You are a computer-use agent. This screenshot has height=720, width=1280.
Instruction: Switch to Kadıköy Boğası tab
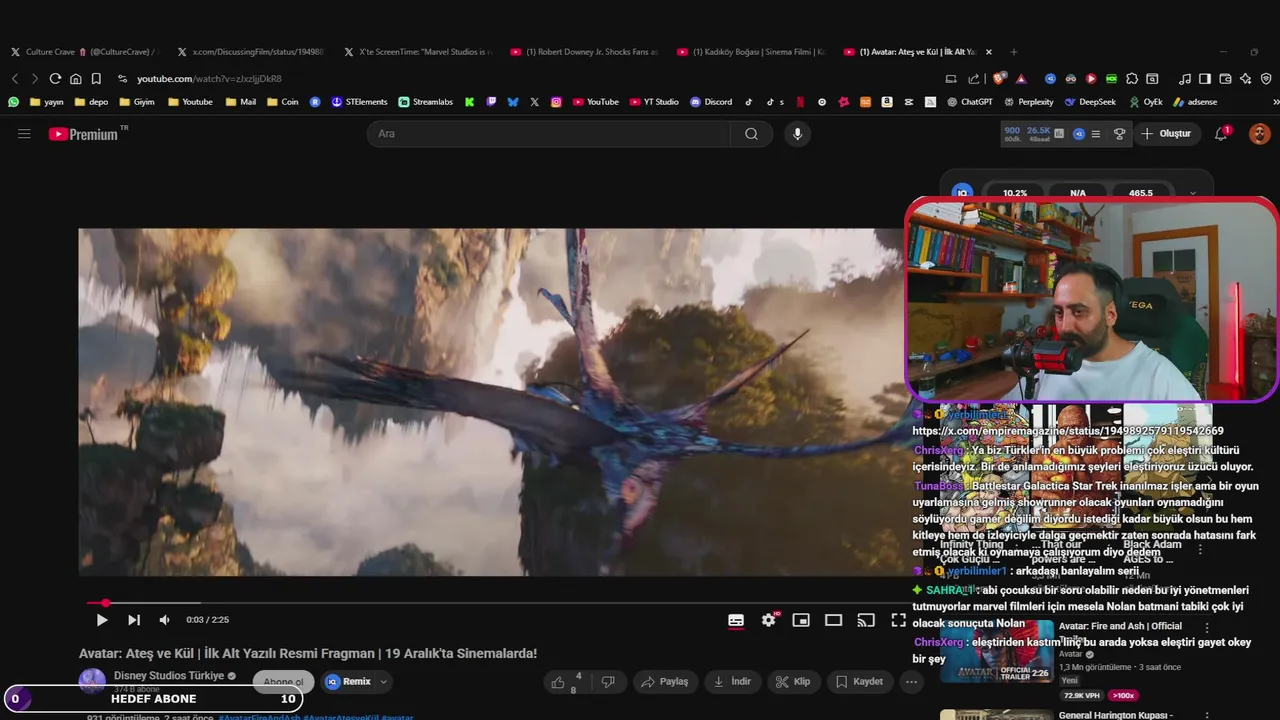pyautogui.click(x=751, y=51)
